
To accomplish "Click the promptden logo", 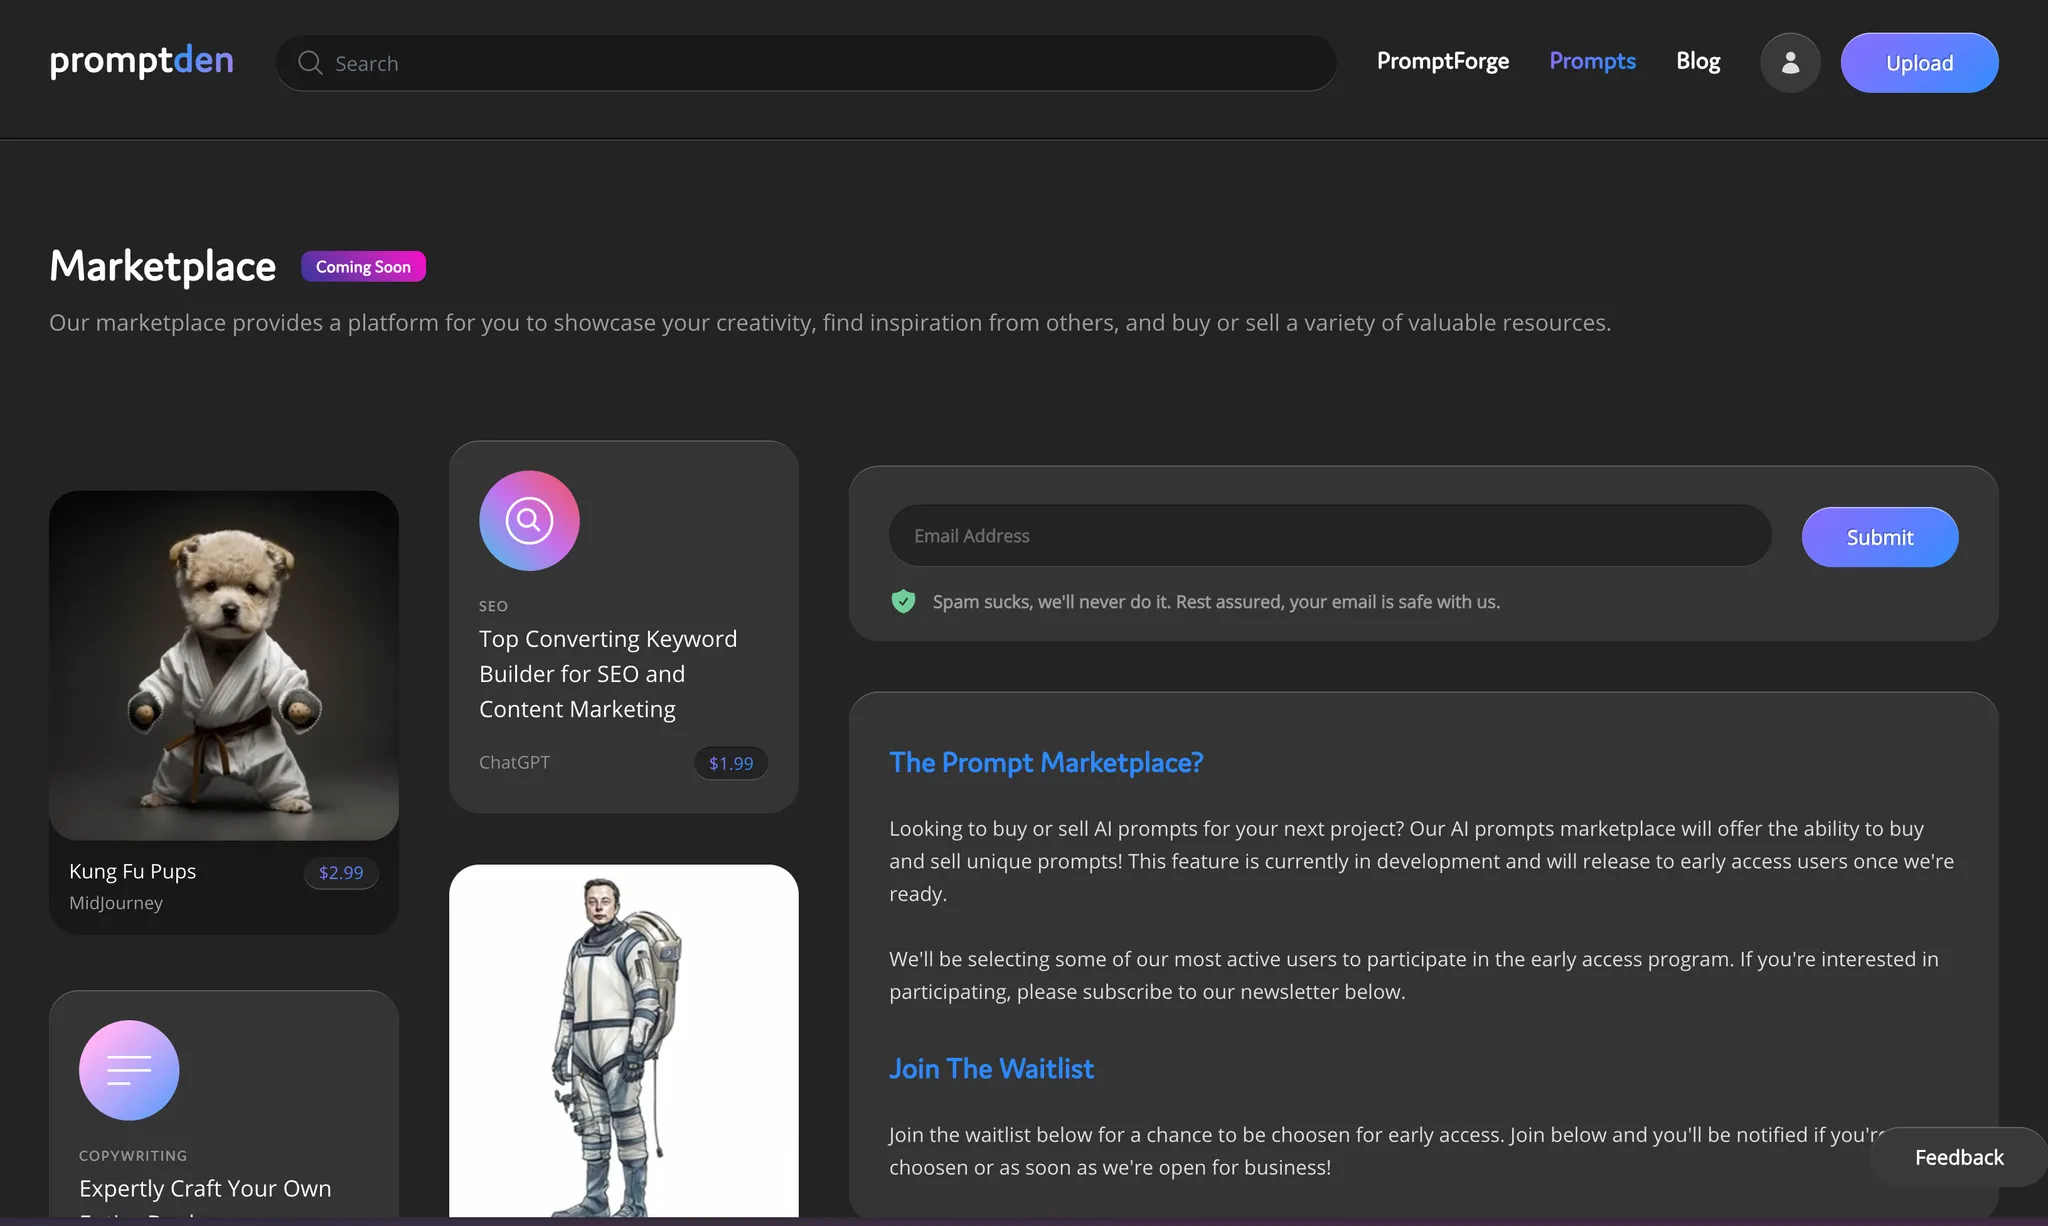I will tap(141, 61).
